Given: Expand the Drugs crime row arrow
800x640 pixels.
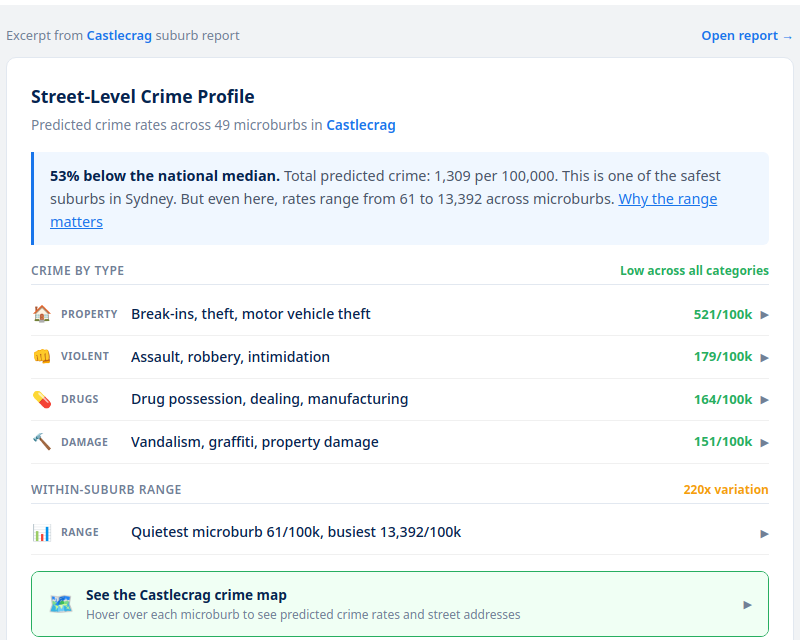Looking at the screenshot, I should tap(764, 400).
